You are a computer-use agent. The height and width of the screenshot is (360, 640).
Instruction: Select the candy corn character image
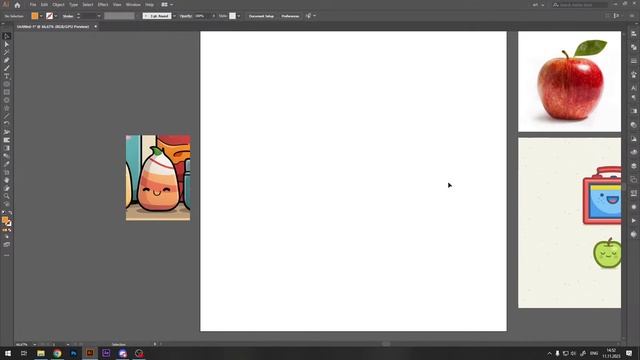click(x=158, y=178)
